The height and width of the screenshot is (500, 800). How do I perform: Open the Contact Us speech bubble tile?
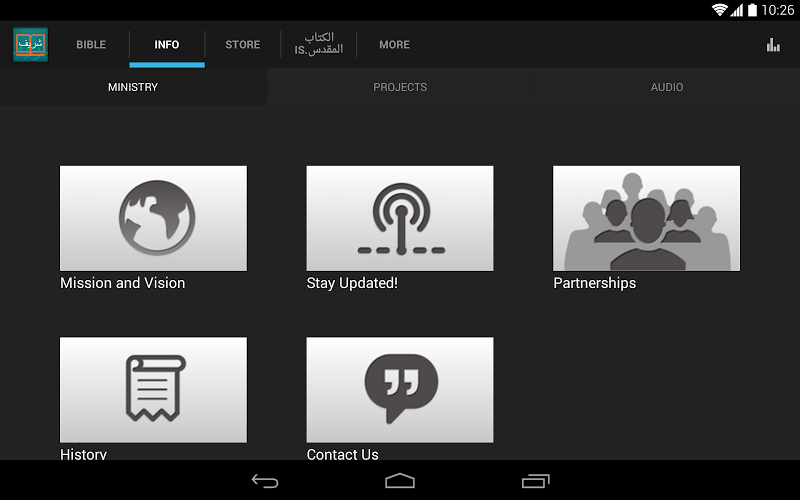tap(400, 390)
